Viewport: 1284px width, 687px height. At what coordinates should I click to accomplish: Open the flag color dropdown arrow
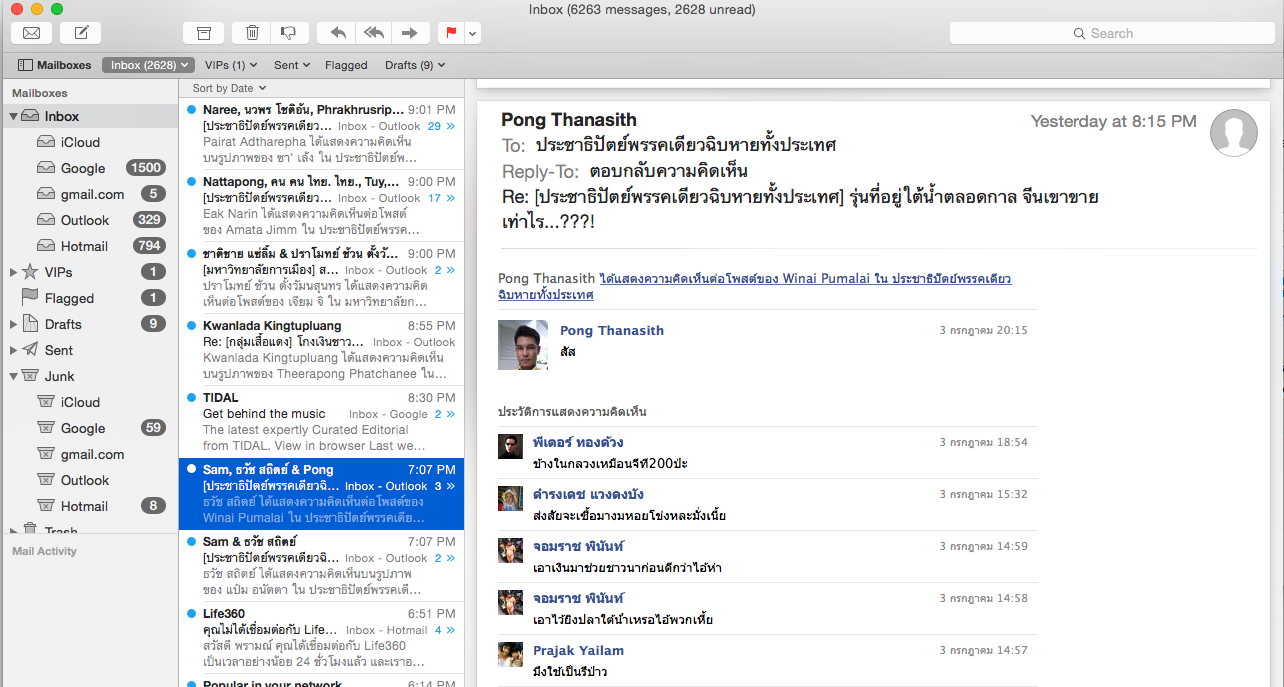(472, 33)
